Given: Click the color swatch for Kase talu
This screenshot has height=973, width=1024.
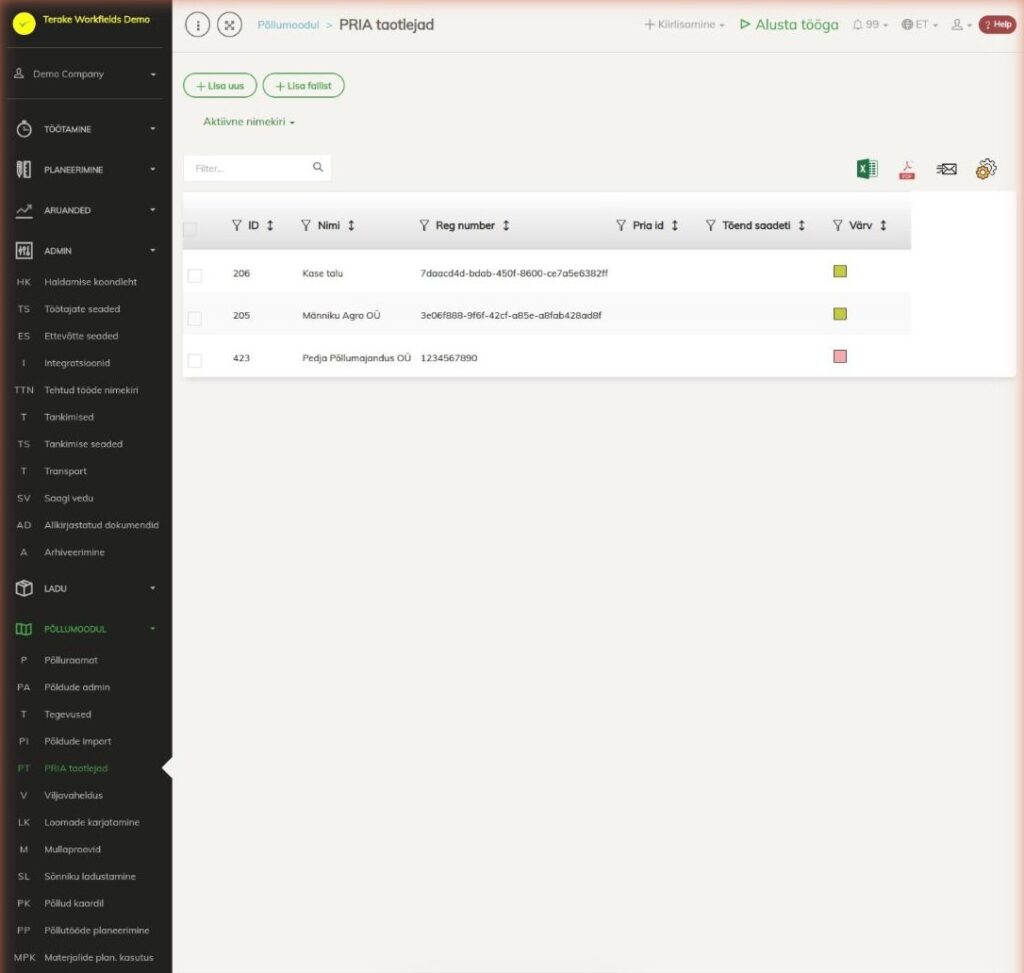Looking at the screenshot, I should point(840,272).
